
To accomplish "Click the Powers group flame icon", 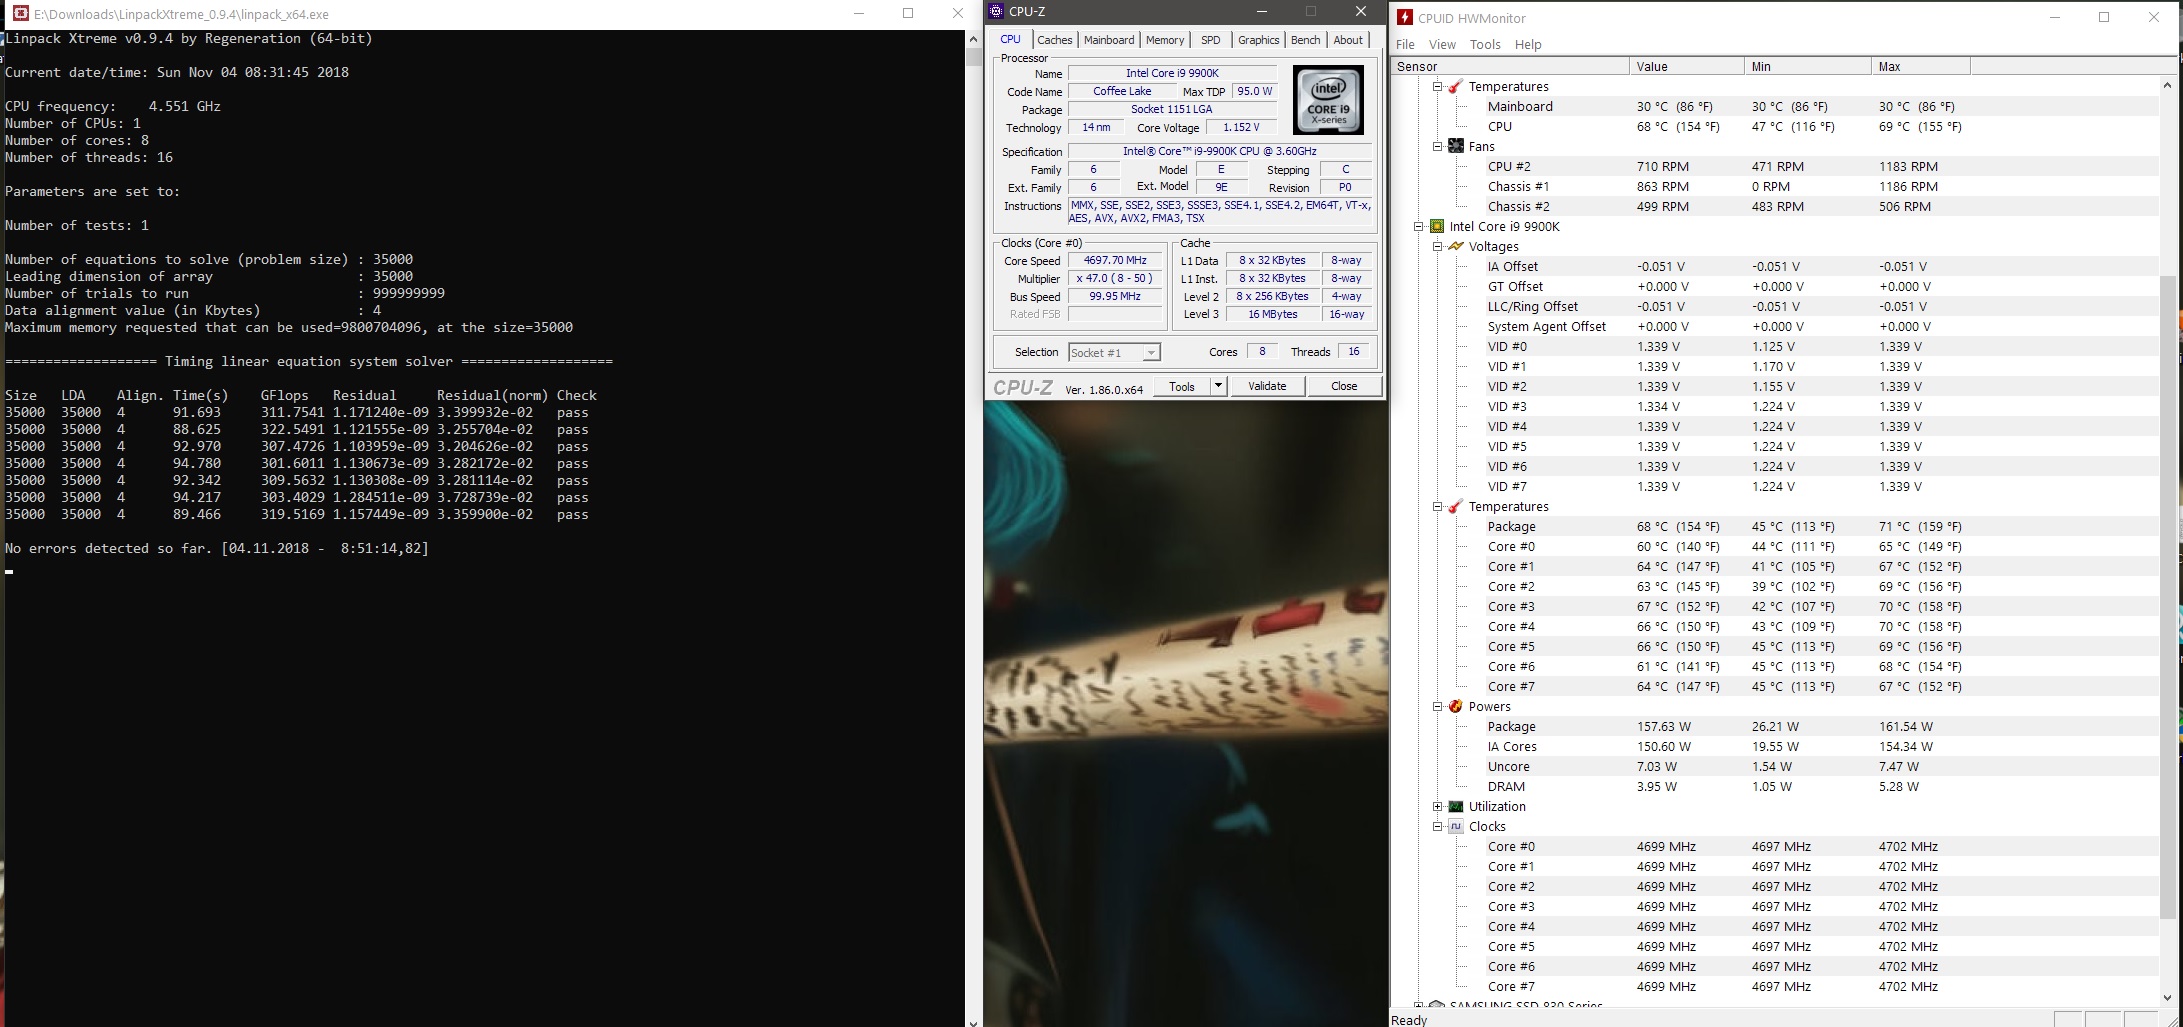I will 1455,707.
